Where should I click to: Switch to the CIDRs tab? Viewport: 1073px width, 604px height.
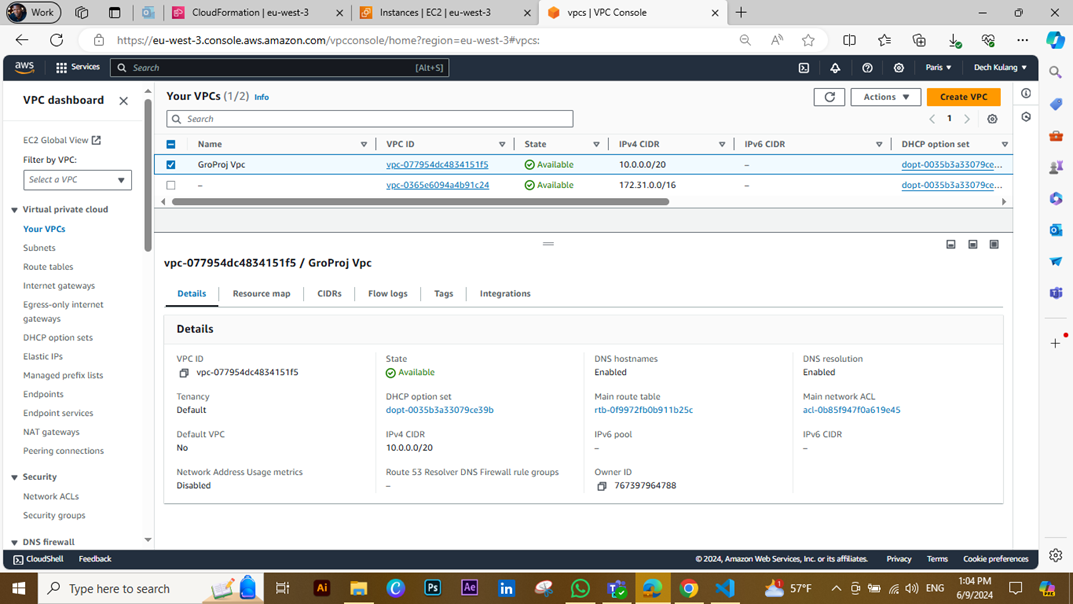pos(329,294)
